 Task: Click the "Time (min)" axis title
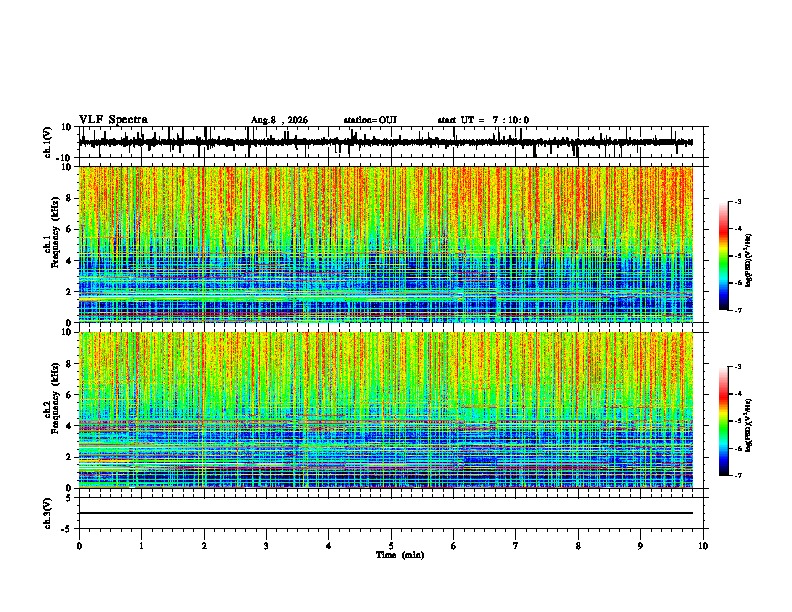[400, 555]
